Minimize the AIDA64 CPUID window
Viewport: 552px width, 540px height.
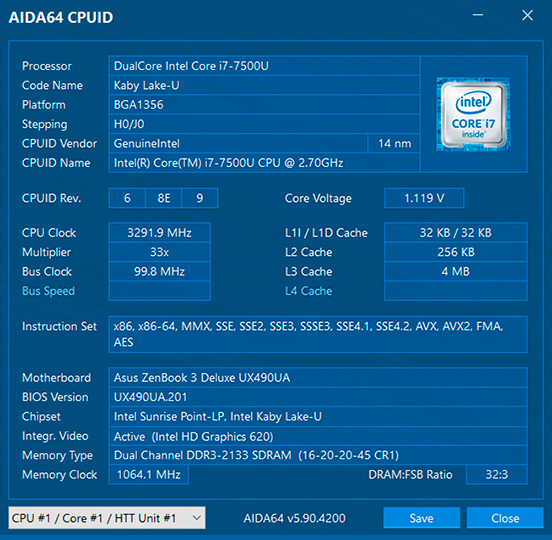click(x=478, y=15)
